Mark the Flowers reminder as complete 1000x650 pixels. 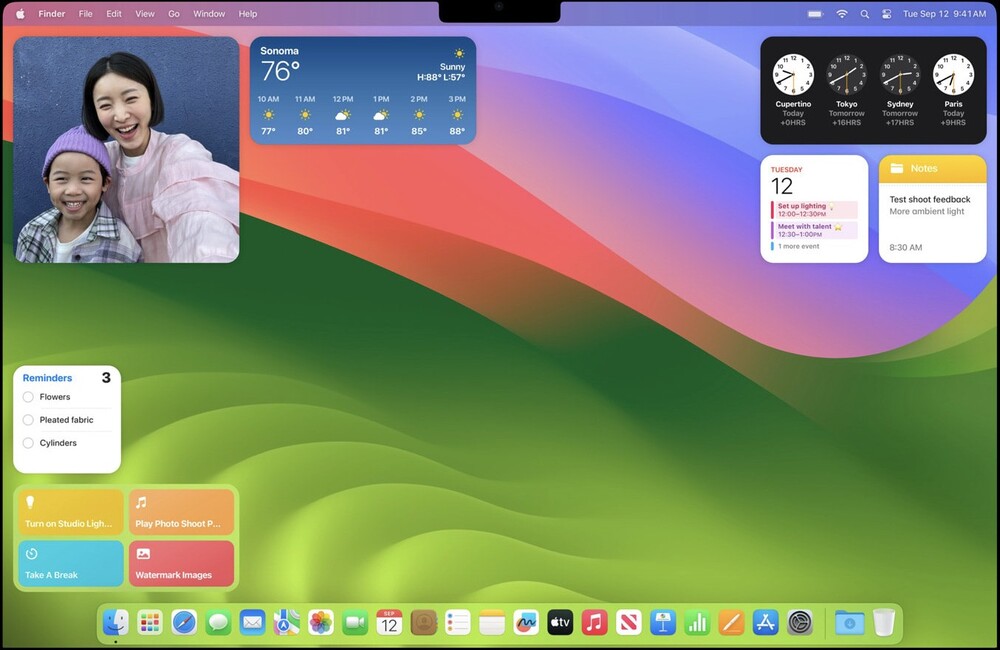[x=28, y=397]
